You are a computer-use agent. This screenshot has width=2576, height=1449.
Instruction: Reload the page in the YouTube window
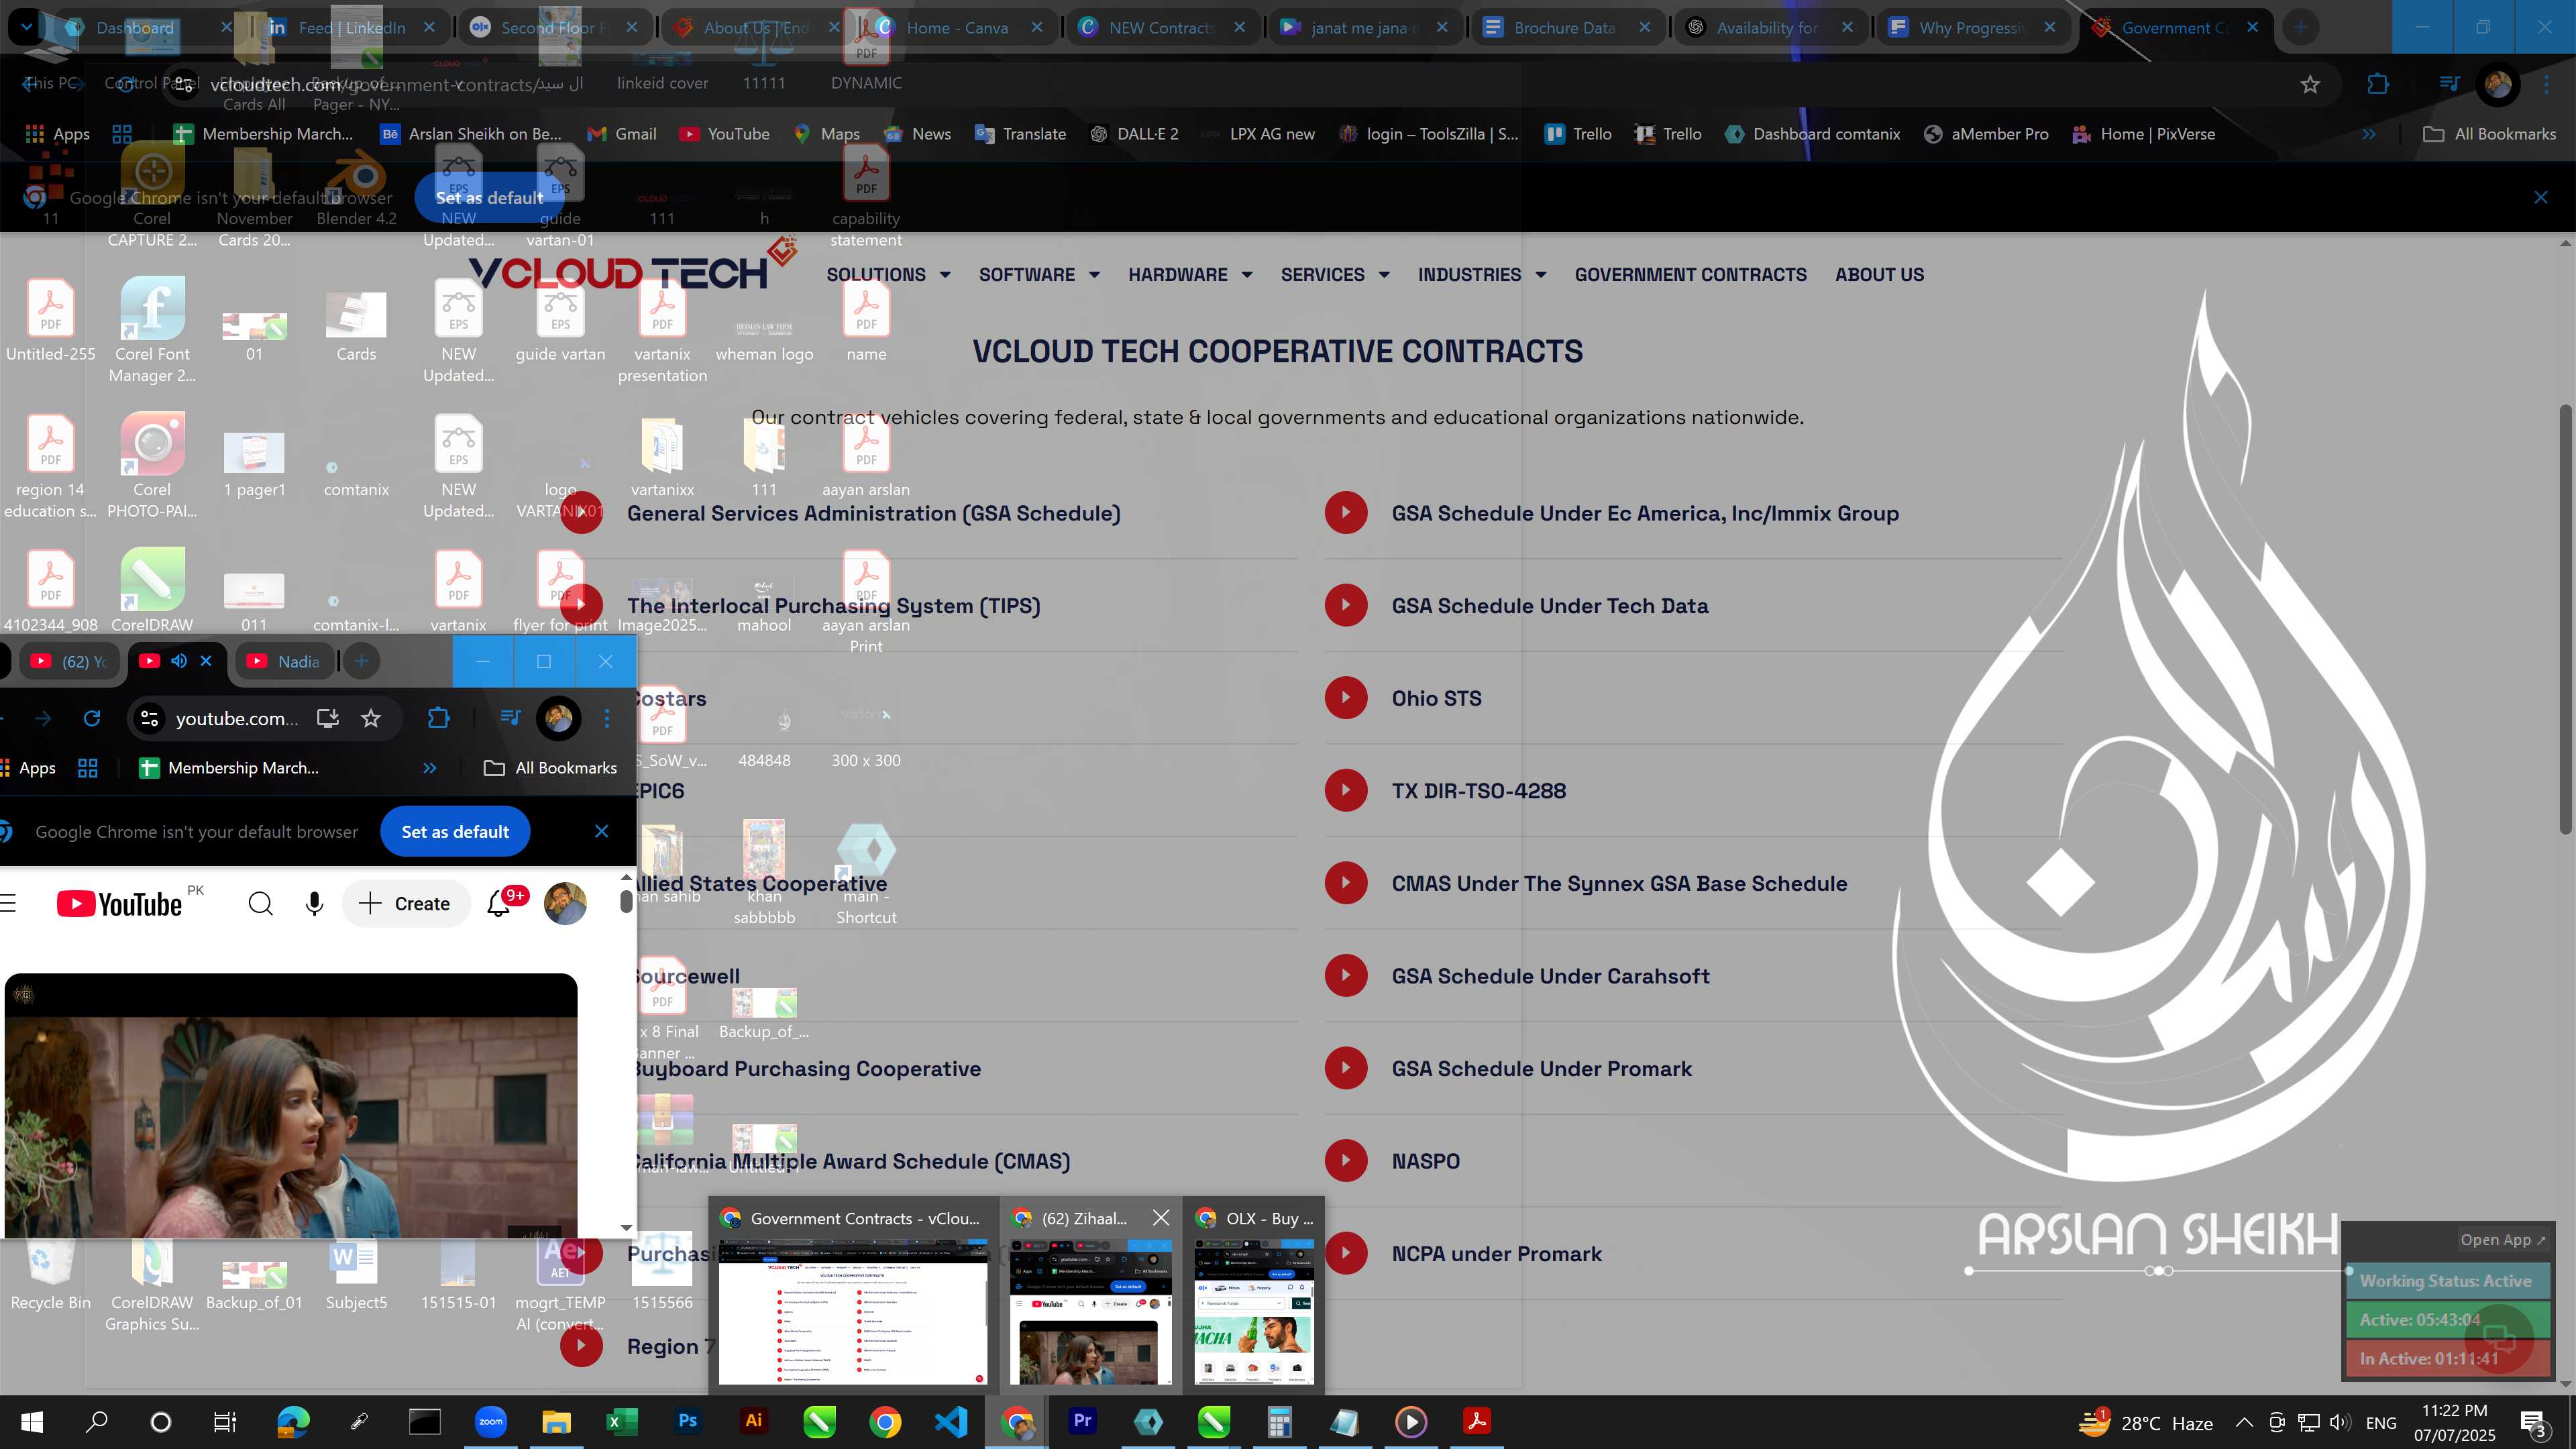pos(92,718)
